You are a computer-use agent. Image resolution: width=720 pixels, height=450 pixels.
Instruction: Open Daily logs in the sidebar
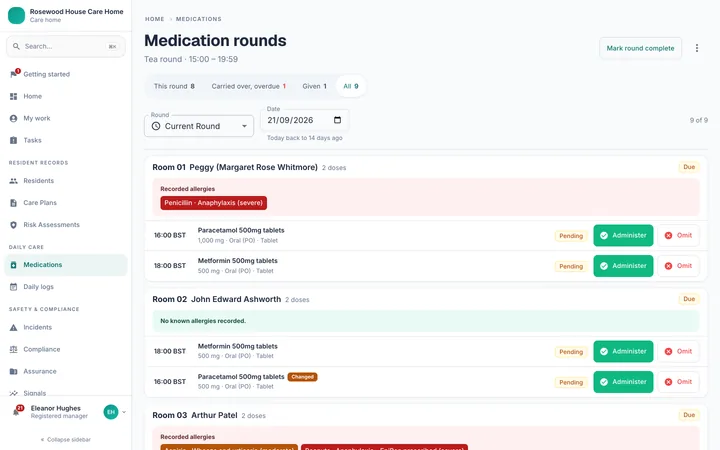click(x=66, y=287)
